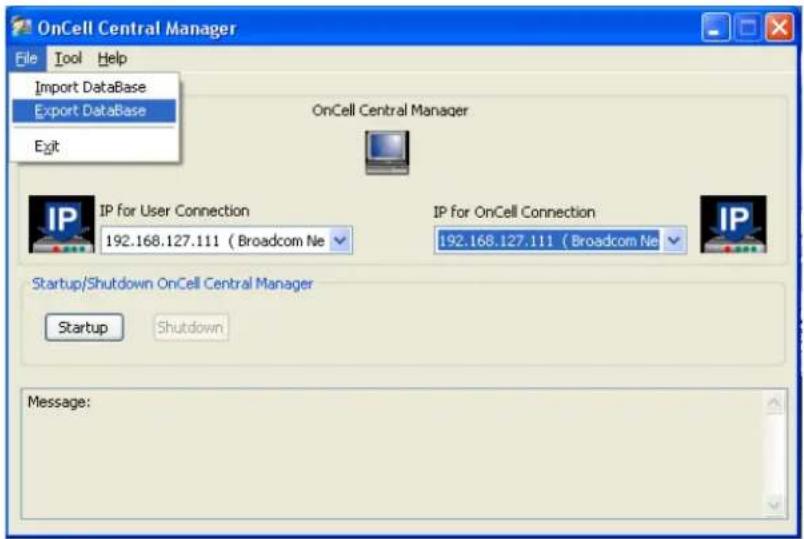The image size is (804, 539).
Task: Open the Help menu
Action: coord(112,58)
